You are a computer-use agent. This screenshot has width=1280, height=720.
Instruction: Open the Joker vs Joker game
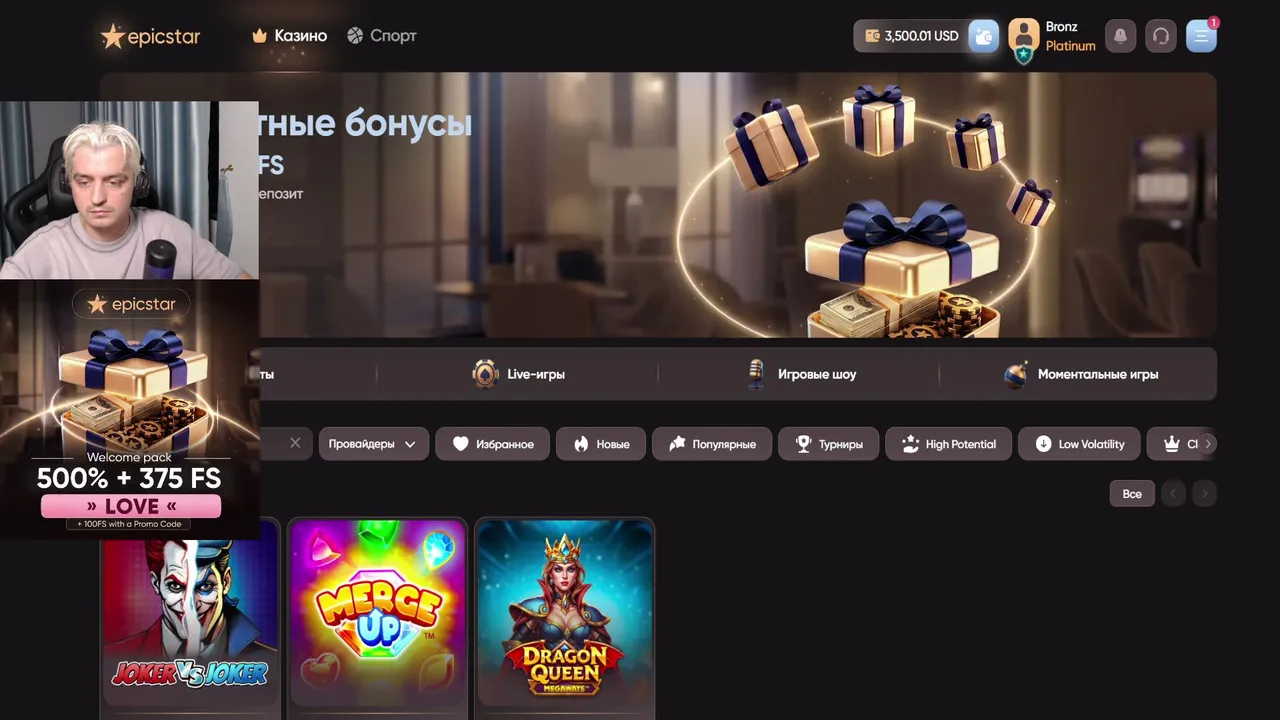[189, 618]
